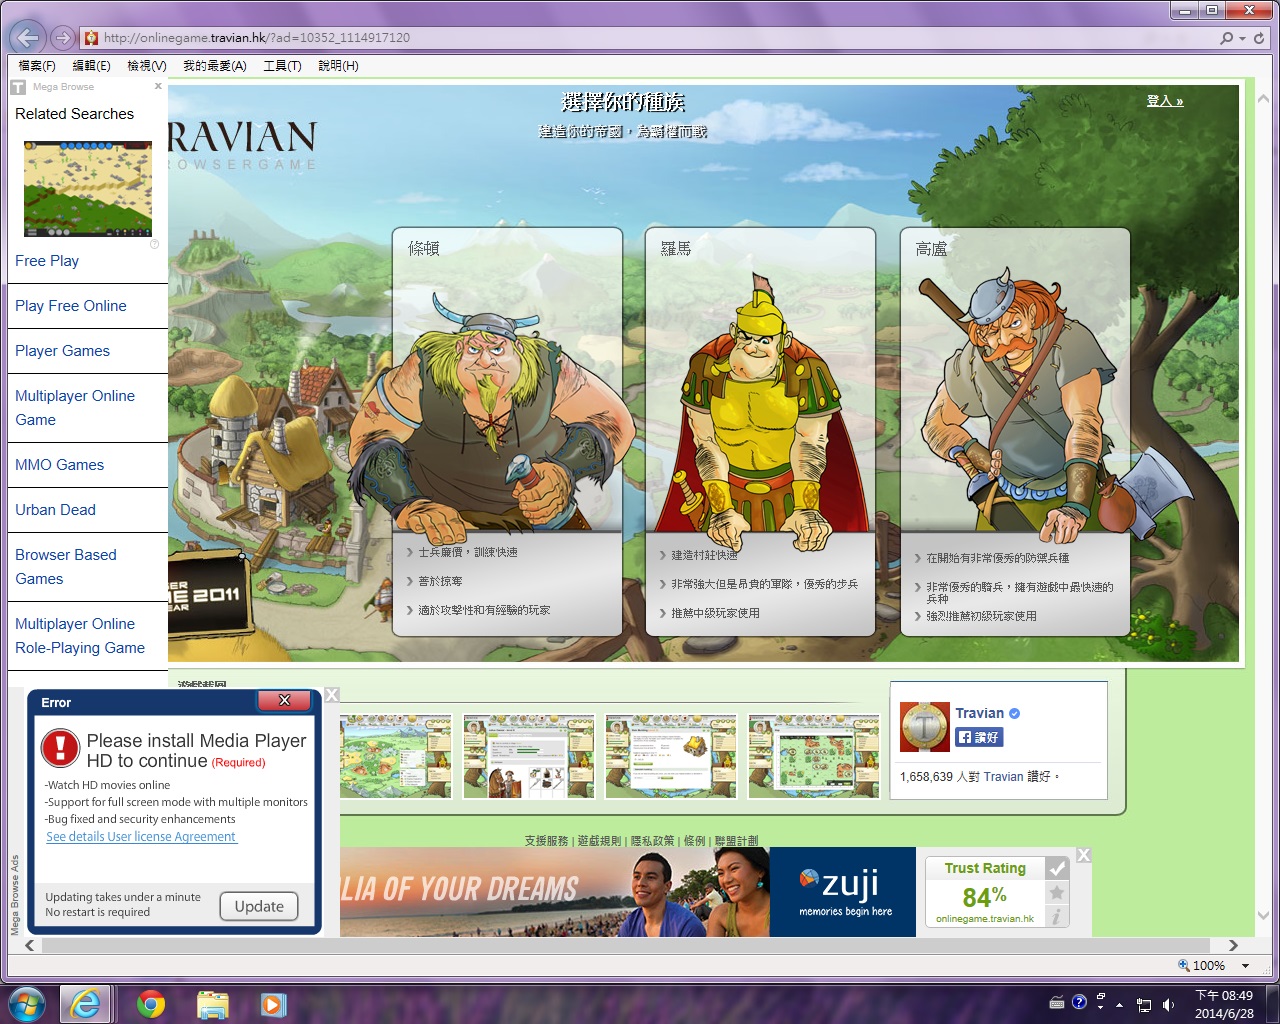Click the red exclamation warning icon
Viewport: 1280px width, 1024px height.
click(60, 747)
